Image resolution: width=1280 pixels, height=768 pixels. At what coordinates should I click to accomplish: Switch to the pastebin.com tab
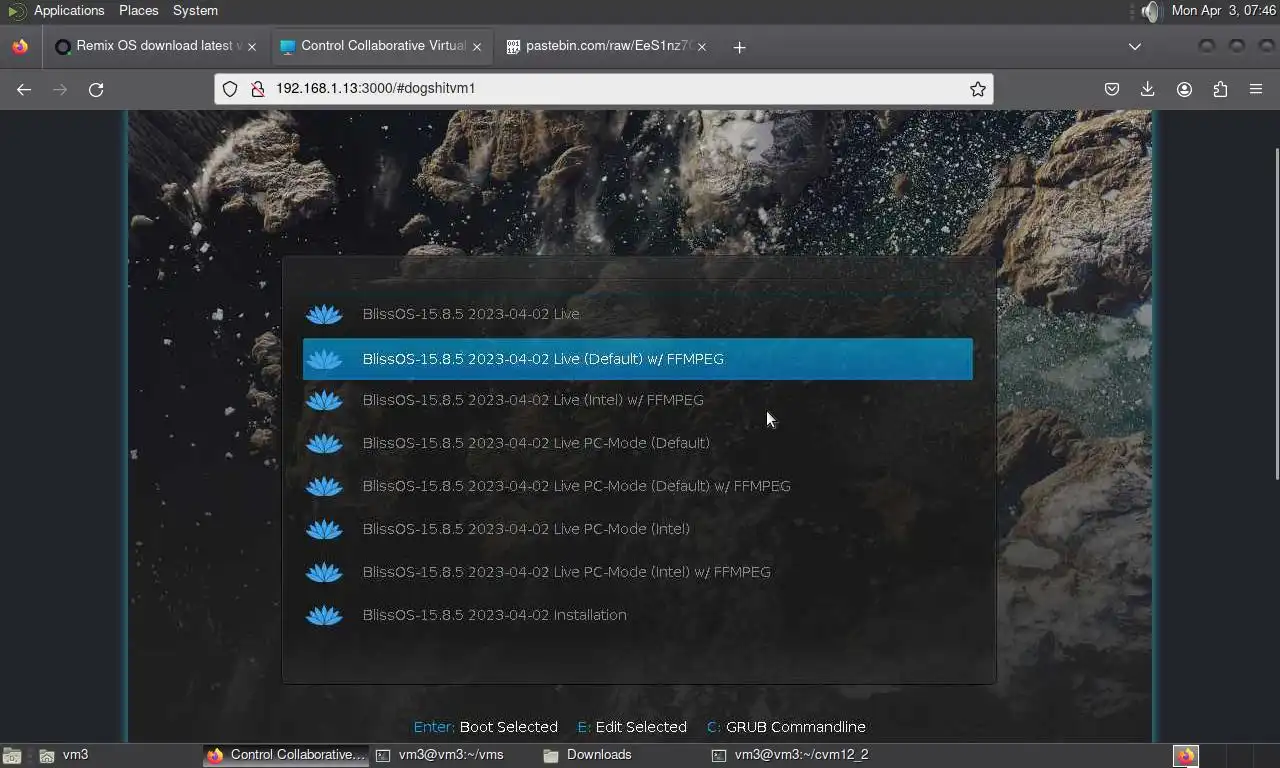tap(607, 47)
